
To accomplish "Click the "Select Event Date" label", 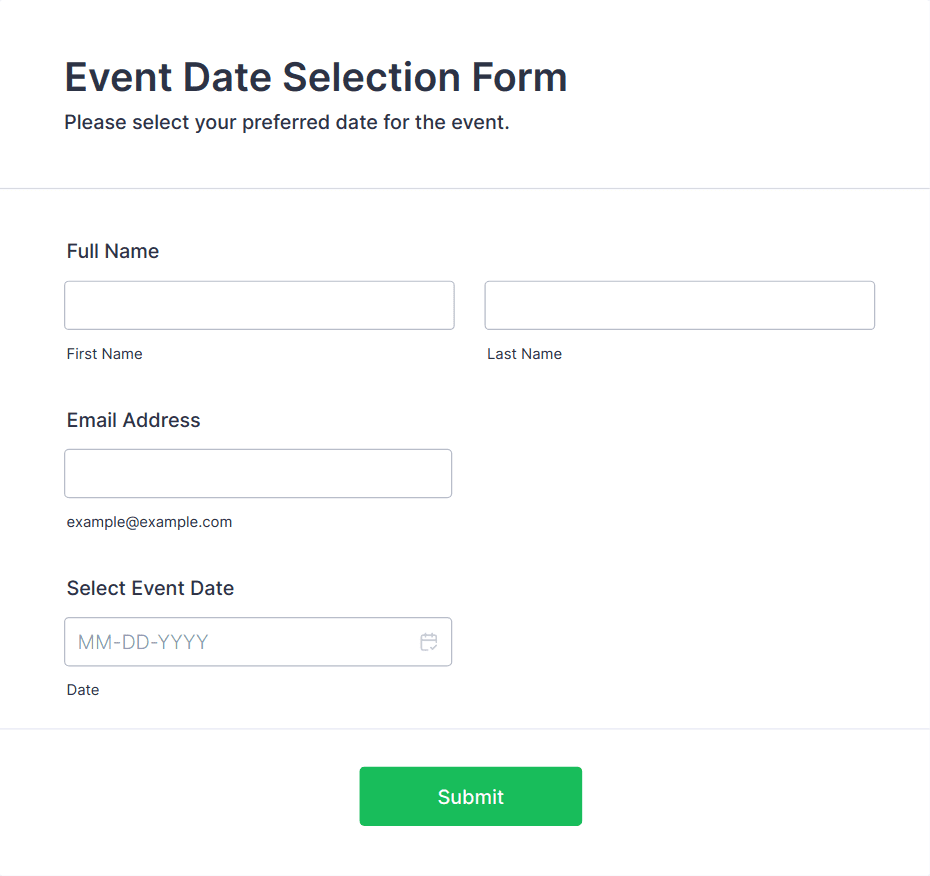I will (x=150, y=588).
